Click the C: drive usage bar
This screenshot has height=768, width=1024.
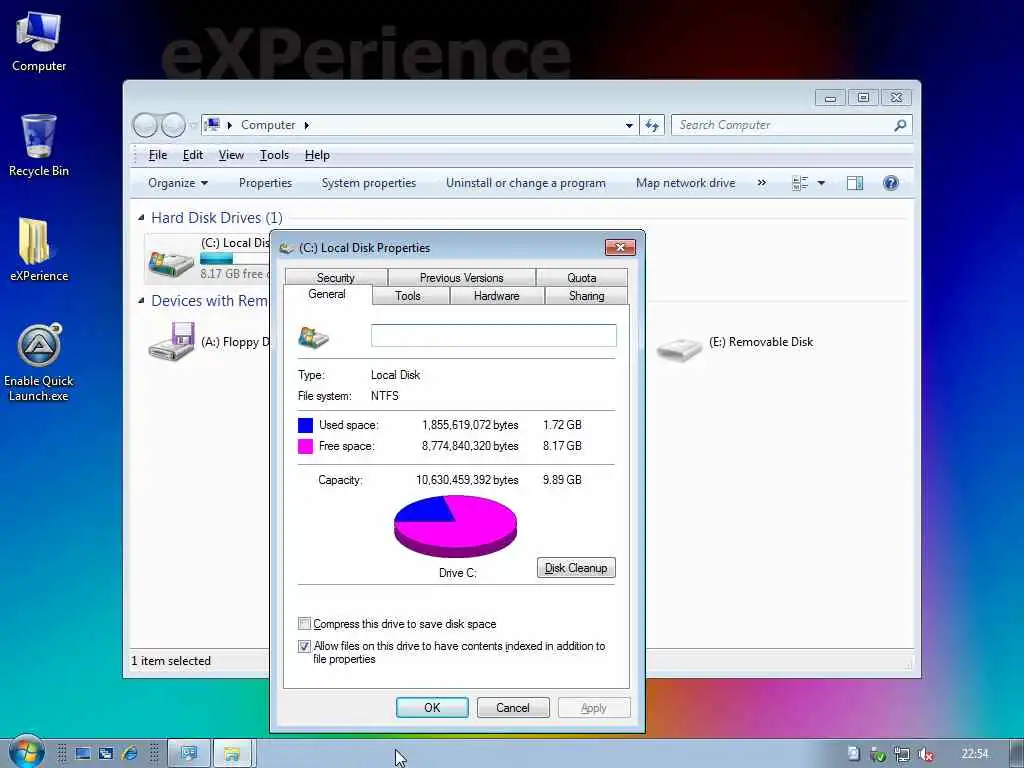tap(235, 259)
